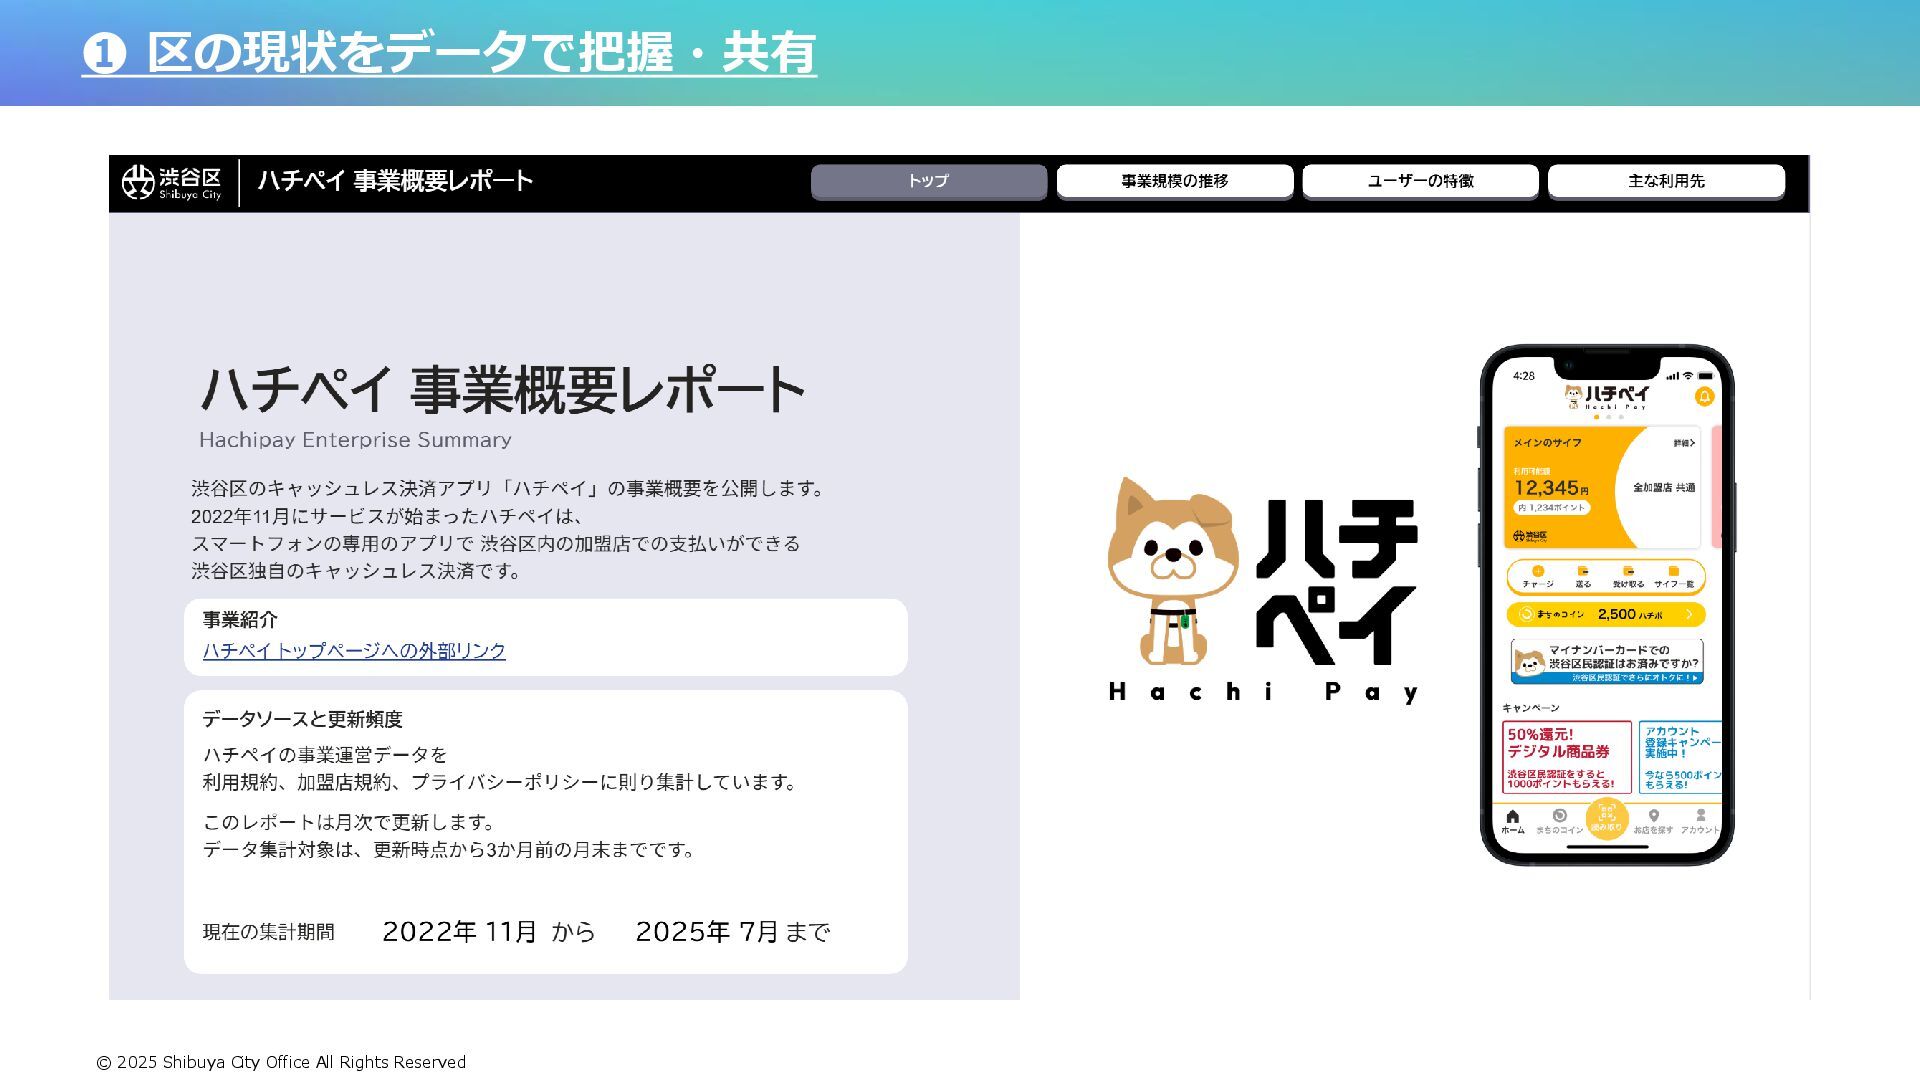Viewport: 1920px width, 1080px height.
Task: Open the ユーザーの特徴 tab
Action: pos(1420,181)
